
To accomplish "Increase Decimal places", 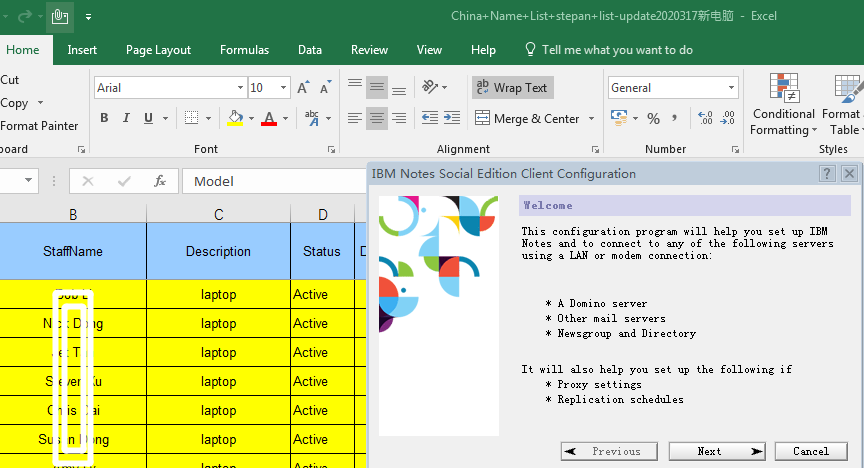I will (x=705, y=118).
